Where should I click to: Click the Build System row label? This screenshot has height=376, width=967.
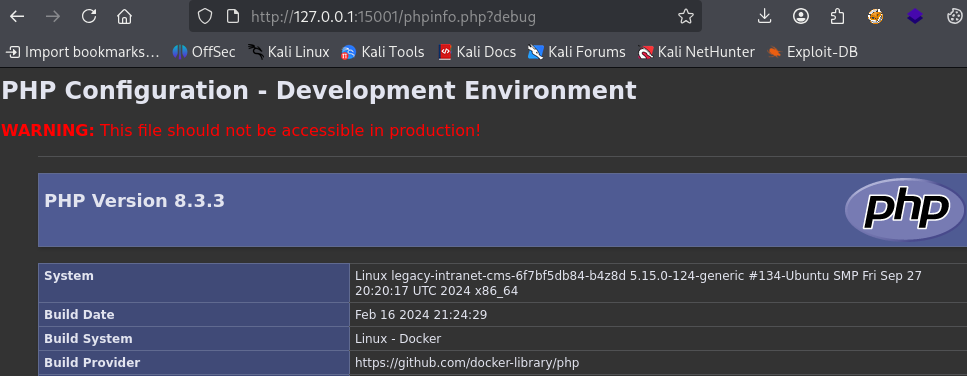88,338
